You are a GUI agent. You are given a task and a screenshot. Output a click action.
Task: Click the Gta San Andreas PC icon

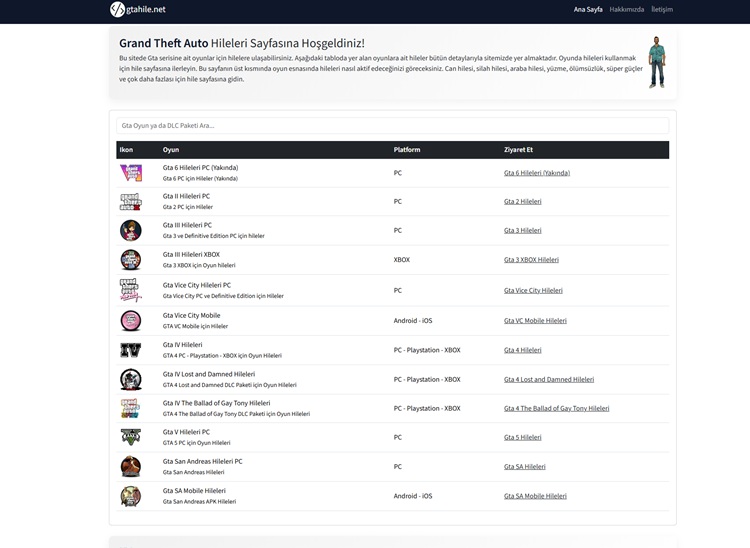pos(131,466)
